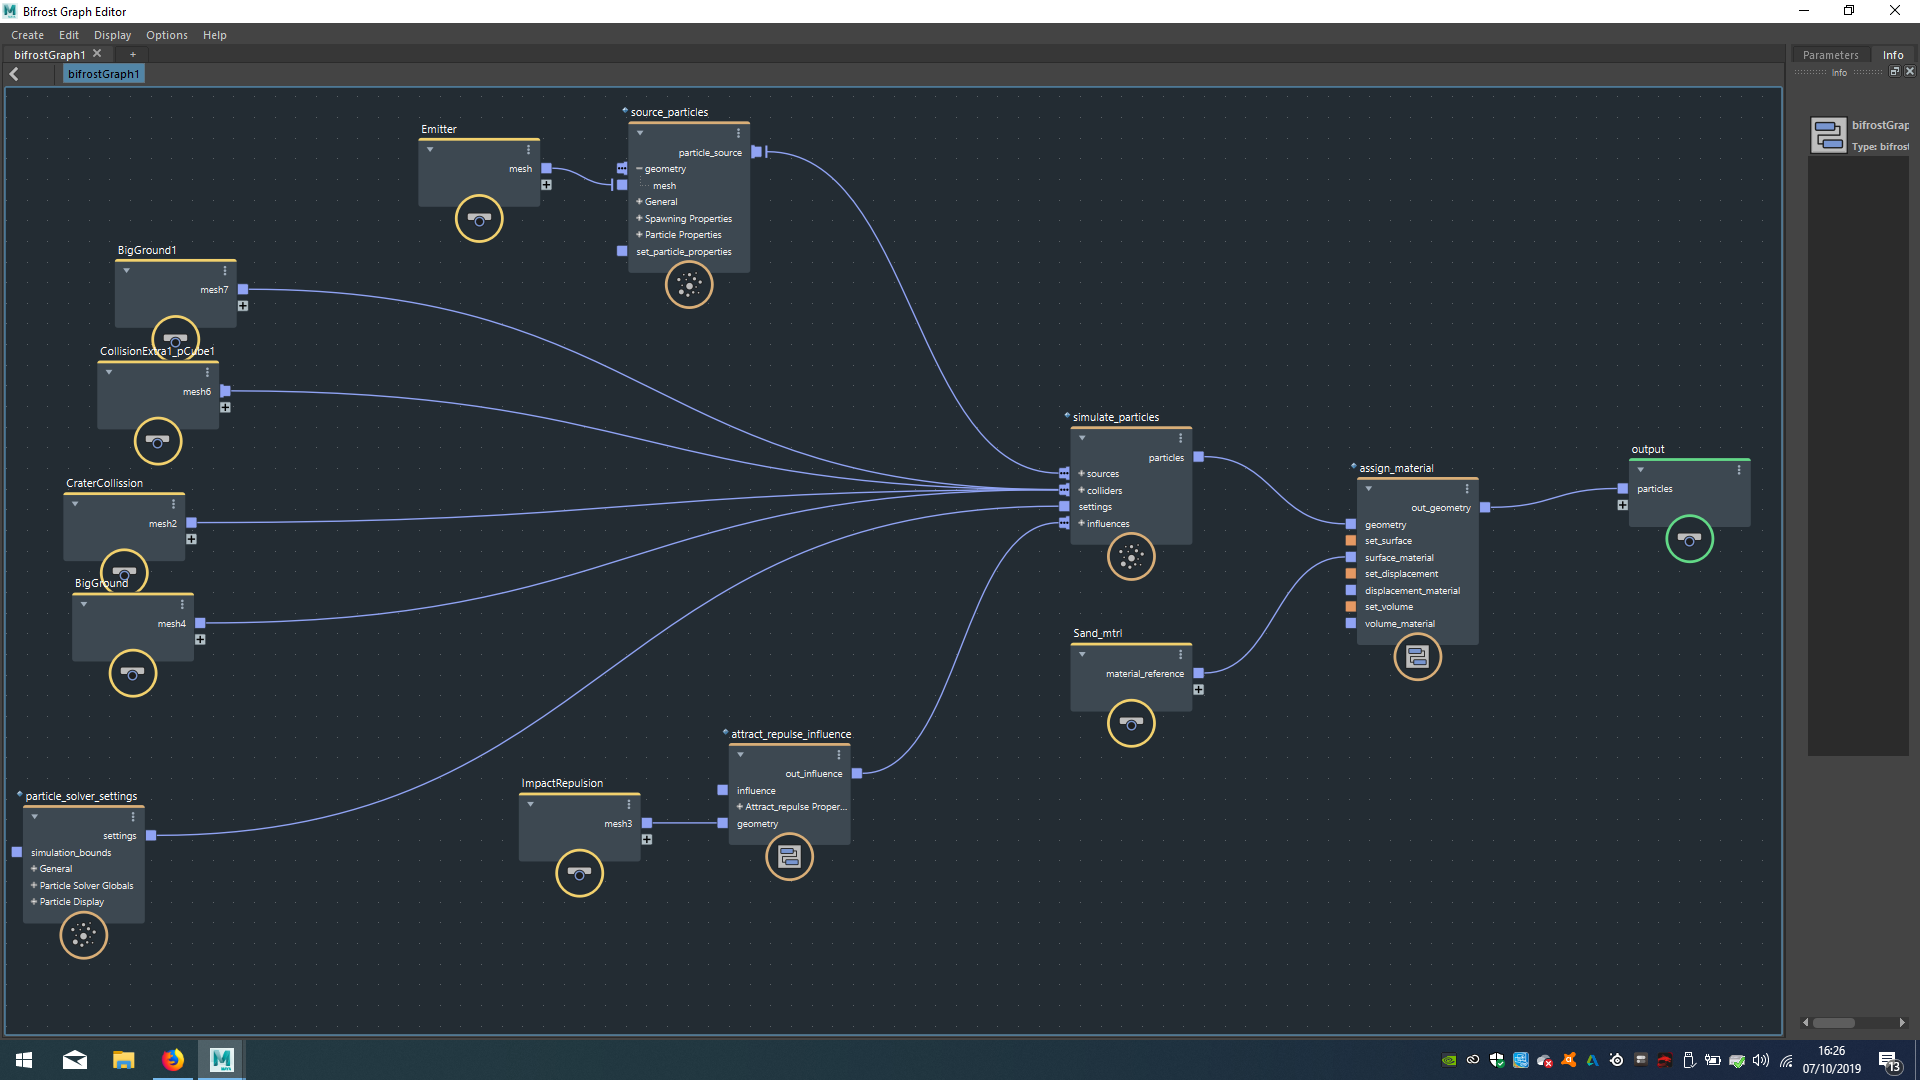
Task: Click the Sand_mtrl node circular icon
Action: click(1131, 723)
